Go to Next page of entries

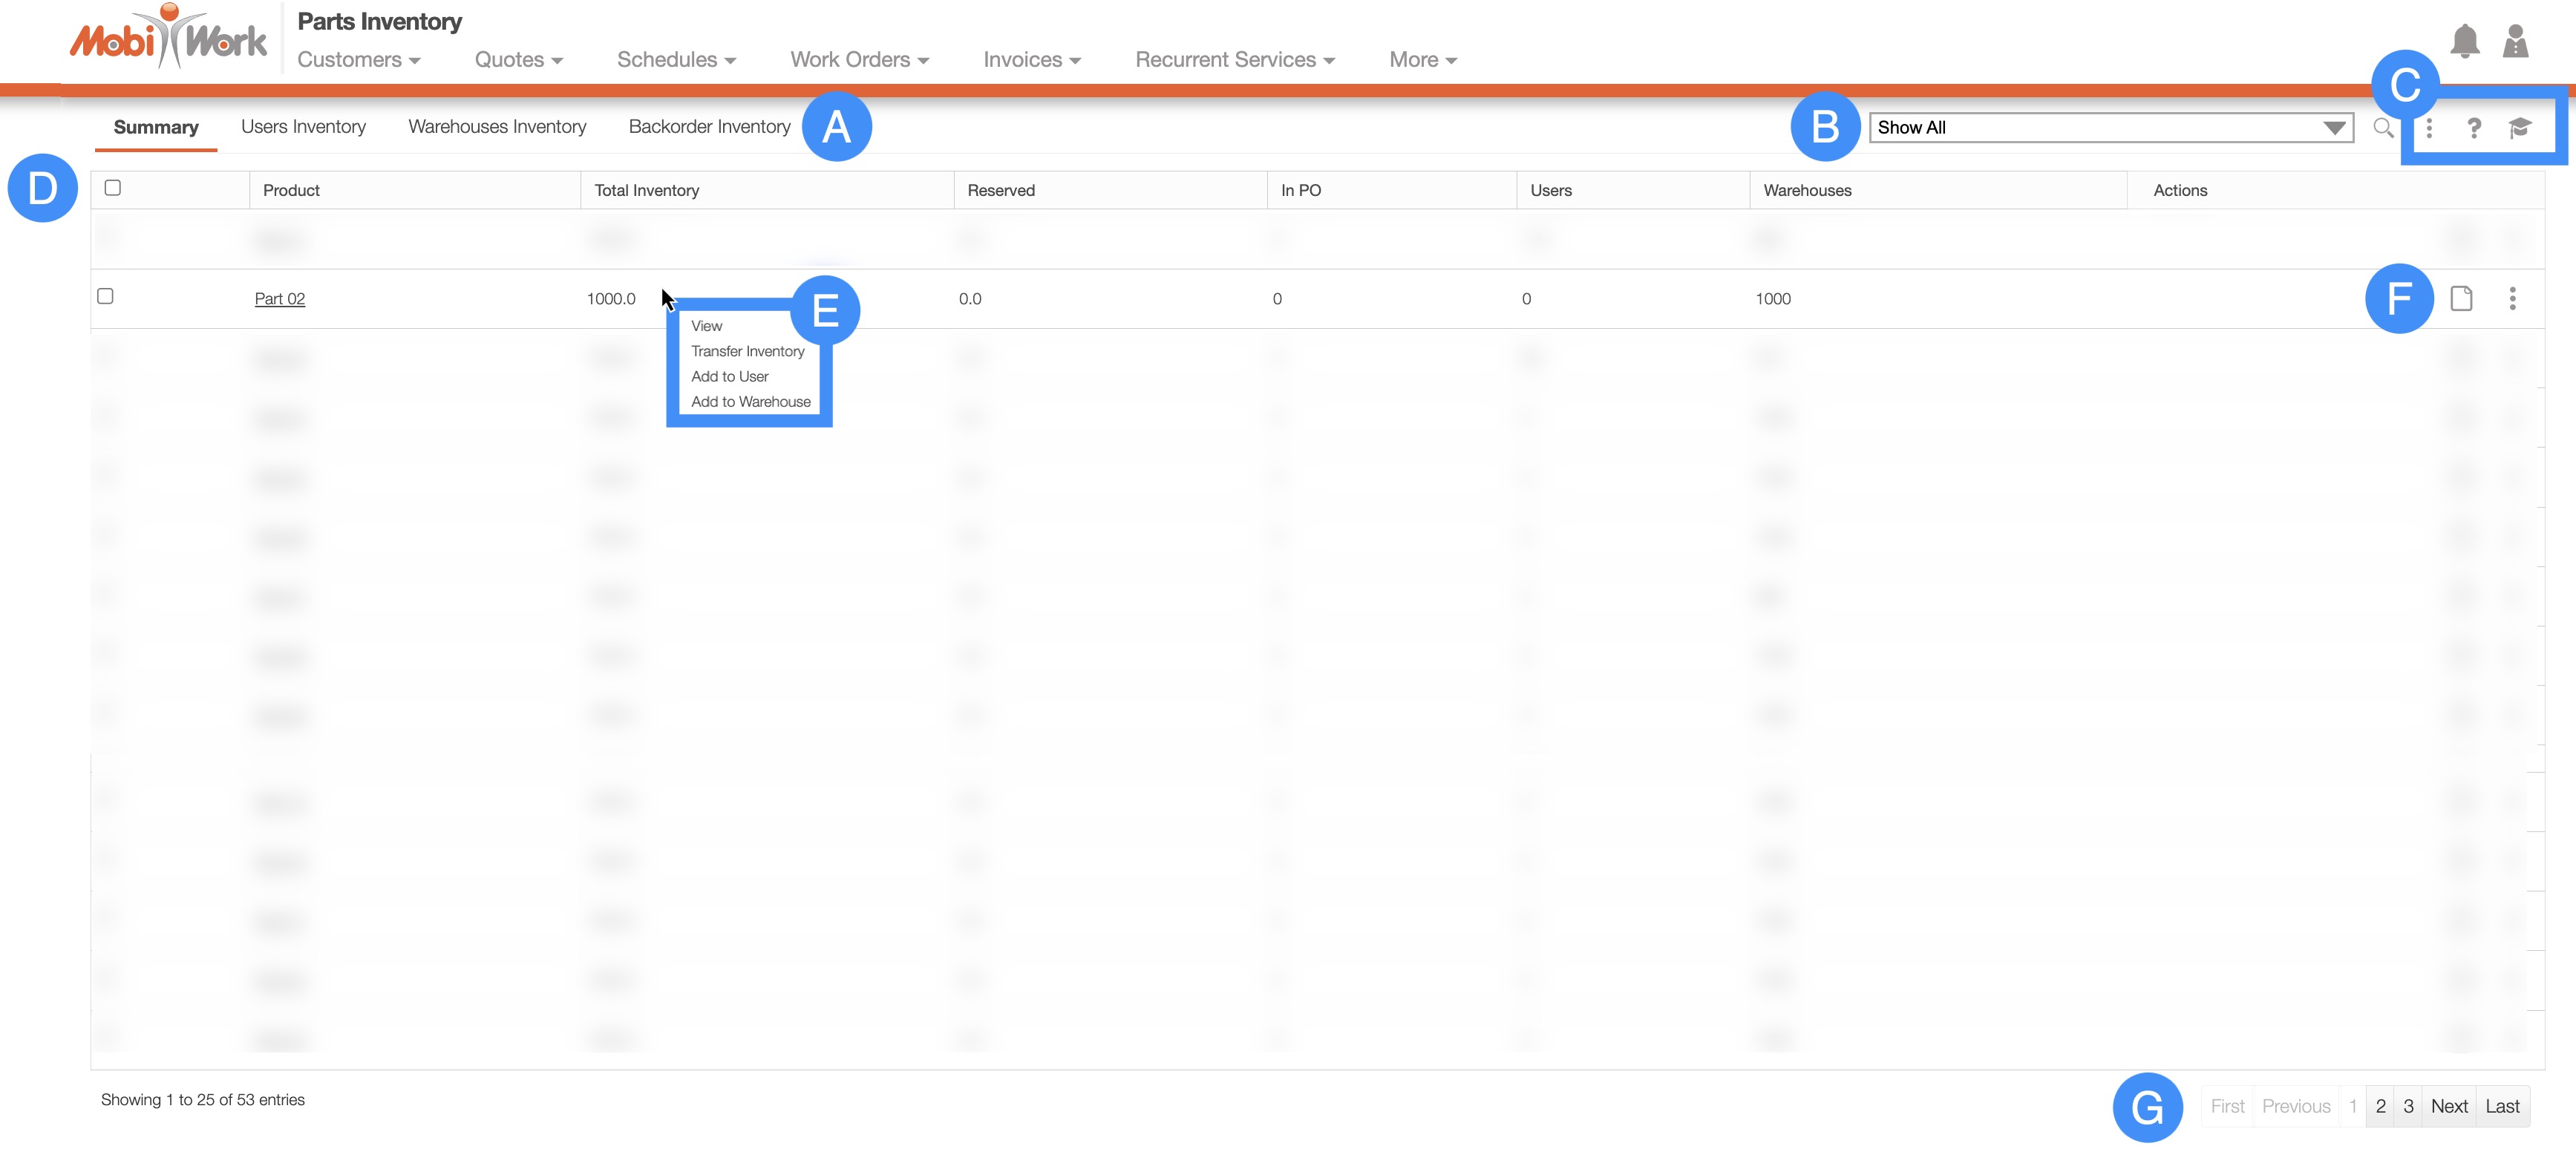click(x=2449, y=1106)
